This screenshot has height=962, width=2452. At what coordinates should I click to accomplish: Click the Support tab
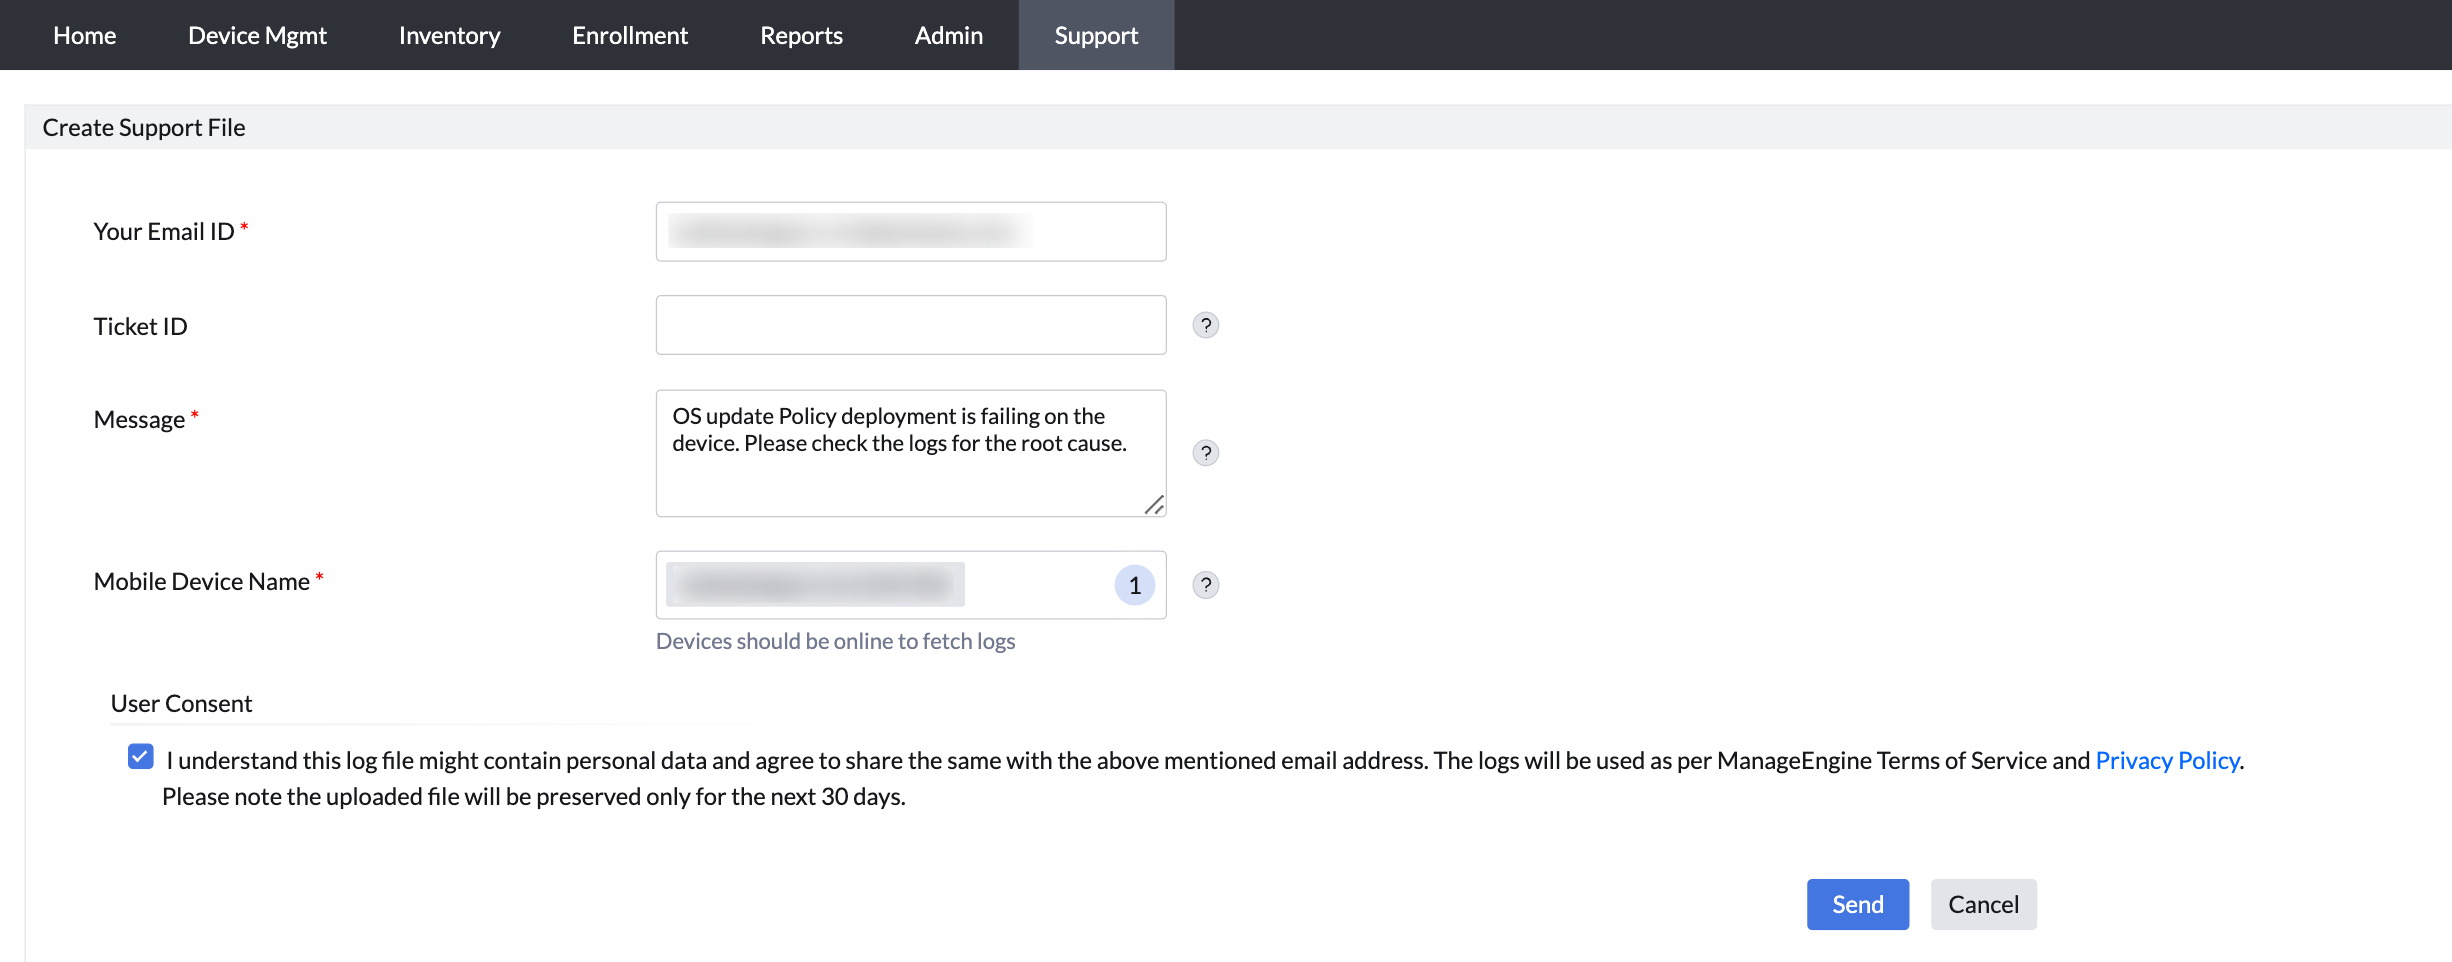coord(1096,35)
